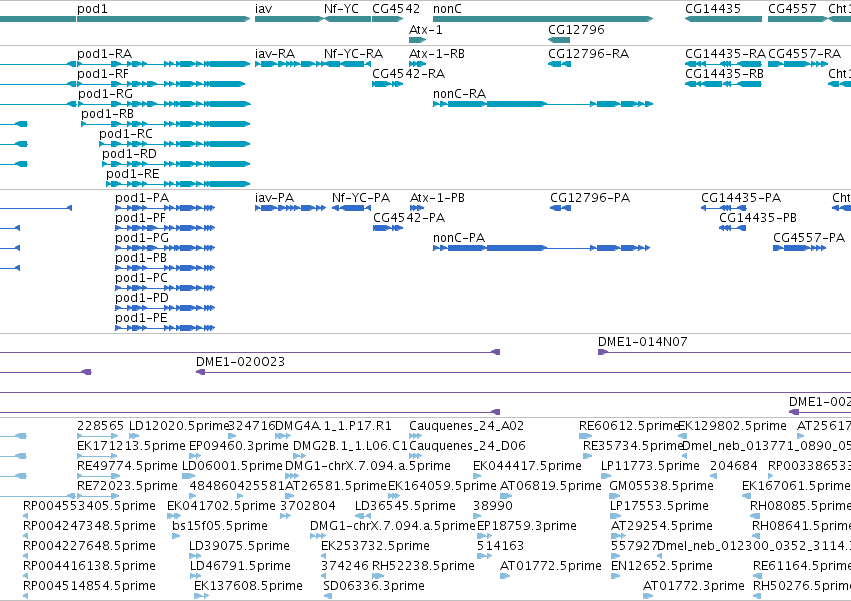851x601 pixels.
Task: Open transcript pod1-RD
Action: [129, 154]
